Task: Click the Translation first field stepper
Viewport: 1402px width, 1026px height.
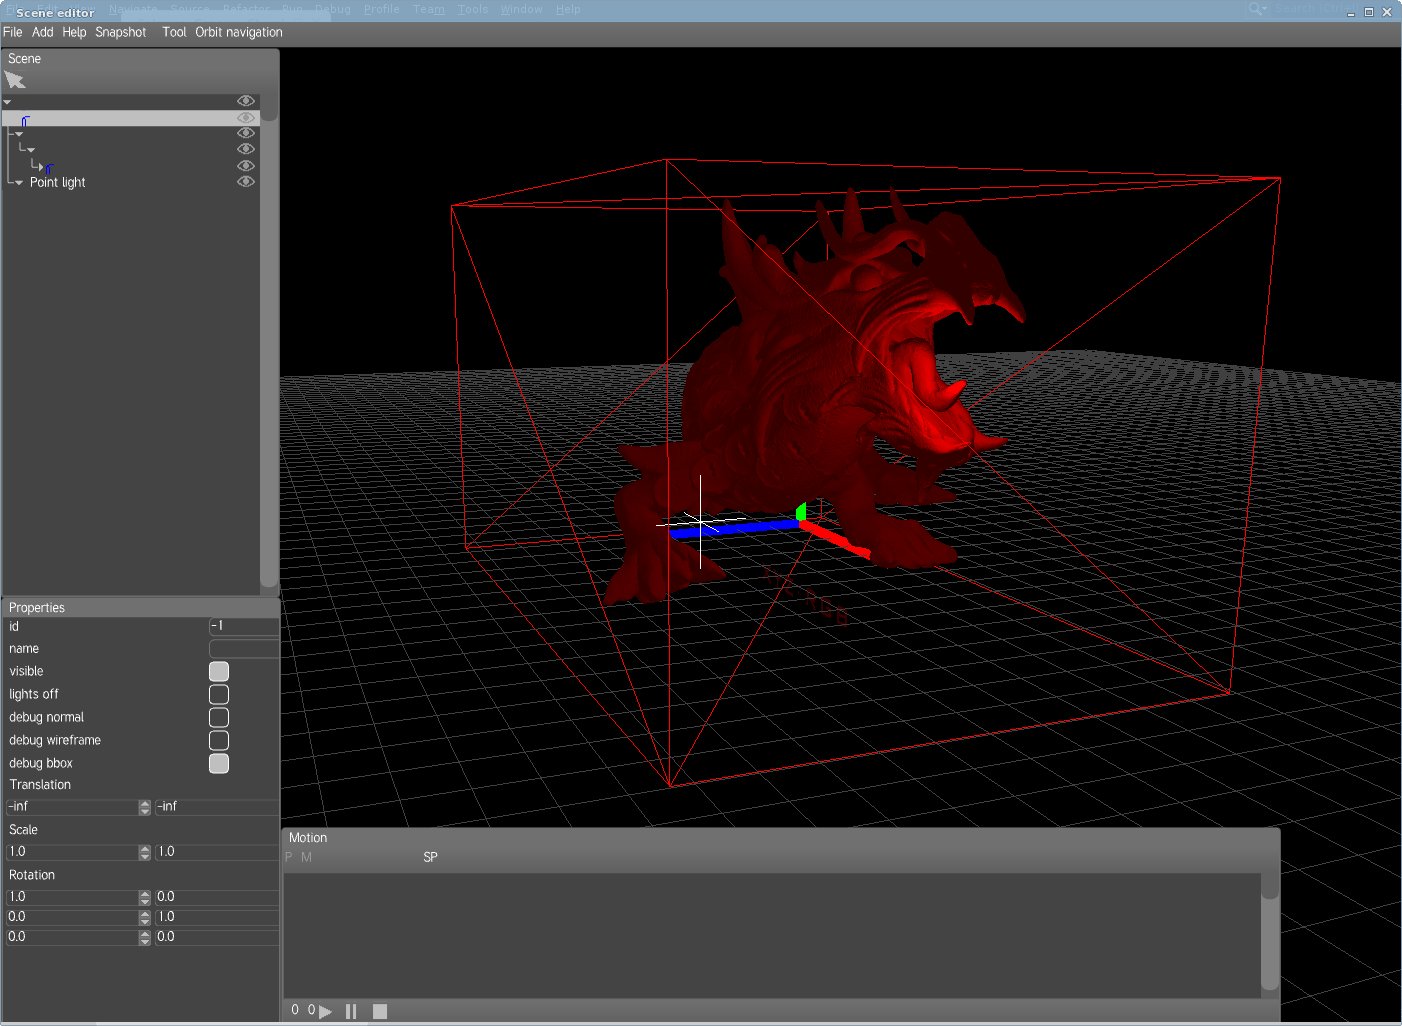Action: (145, 807)
